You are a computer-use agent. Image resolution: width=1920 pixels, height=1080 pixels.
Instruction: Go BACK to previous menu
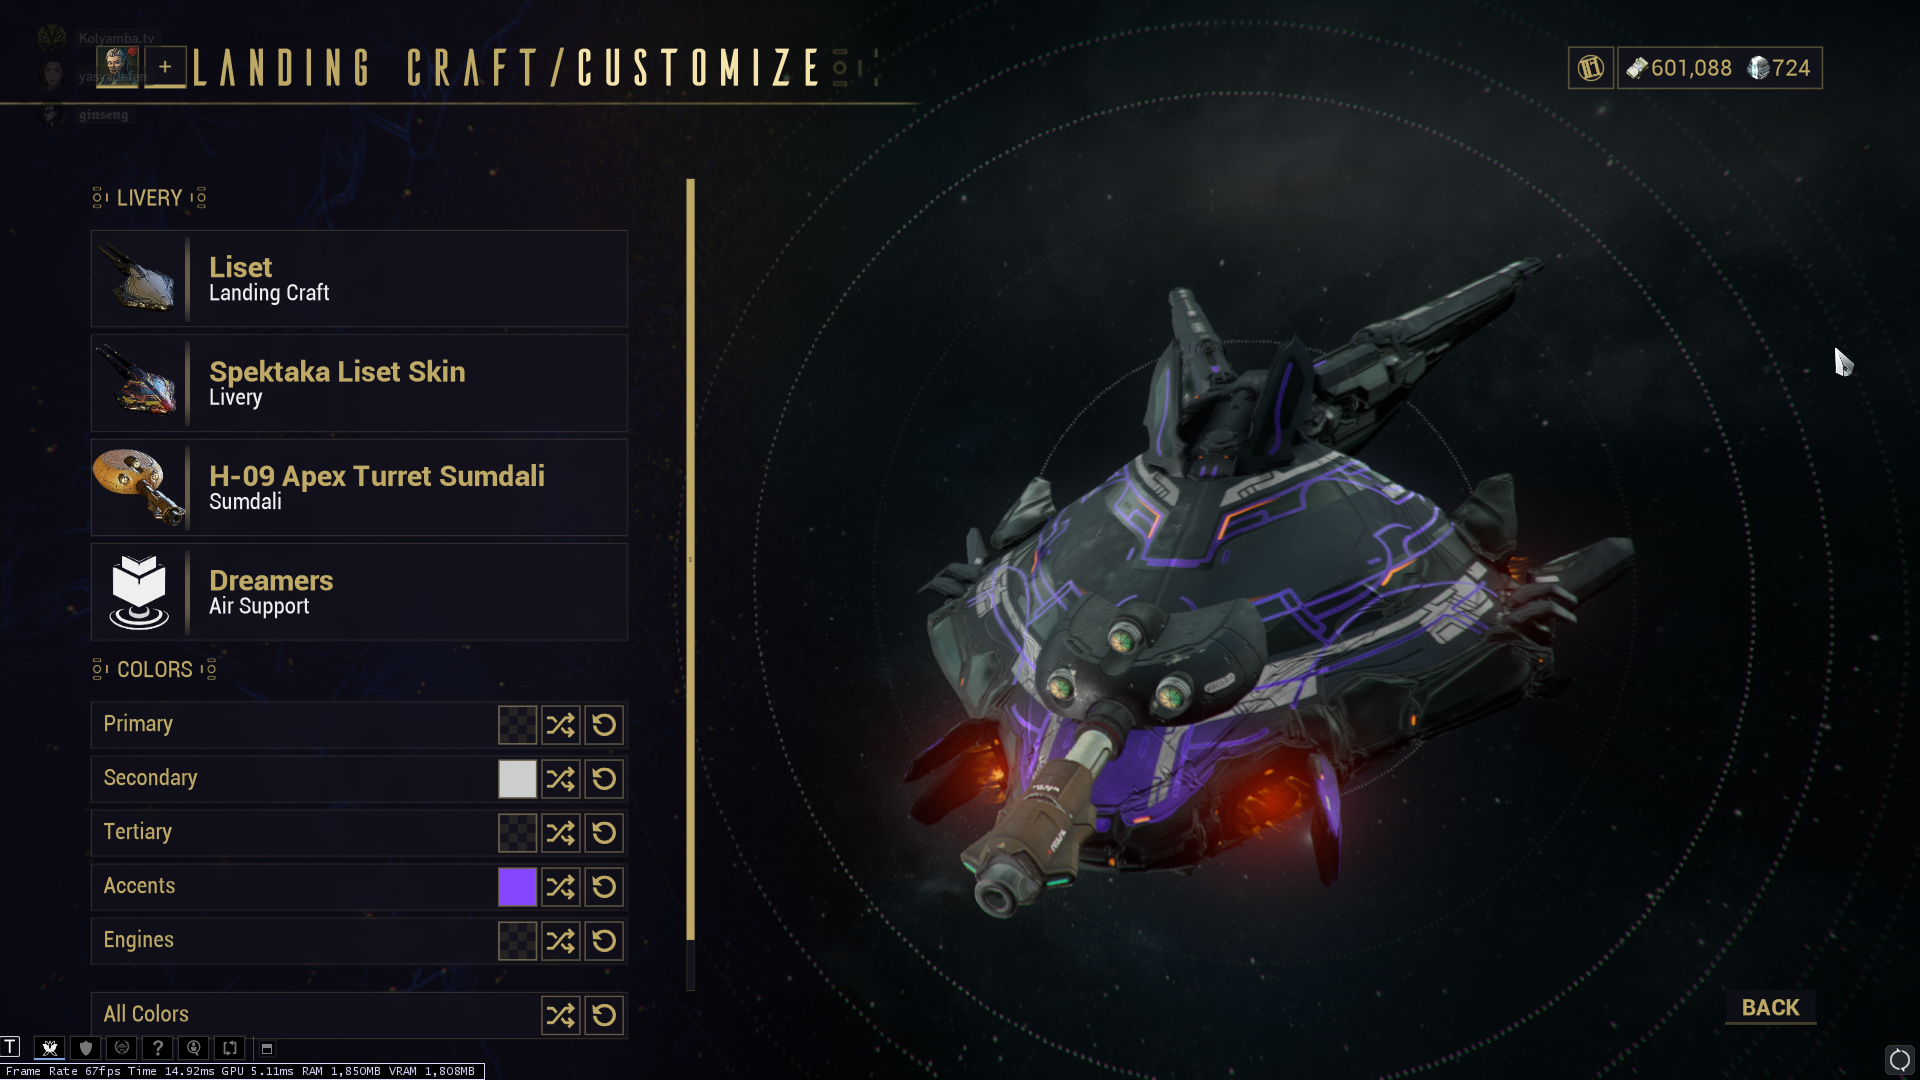pos(1770,1008)
